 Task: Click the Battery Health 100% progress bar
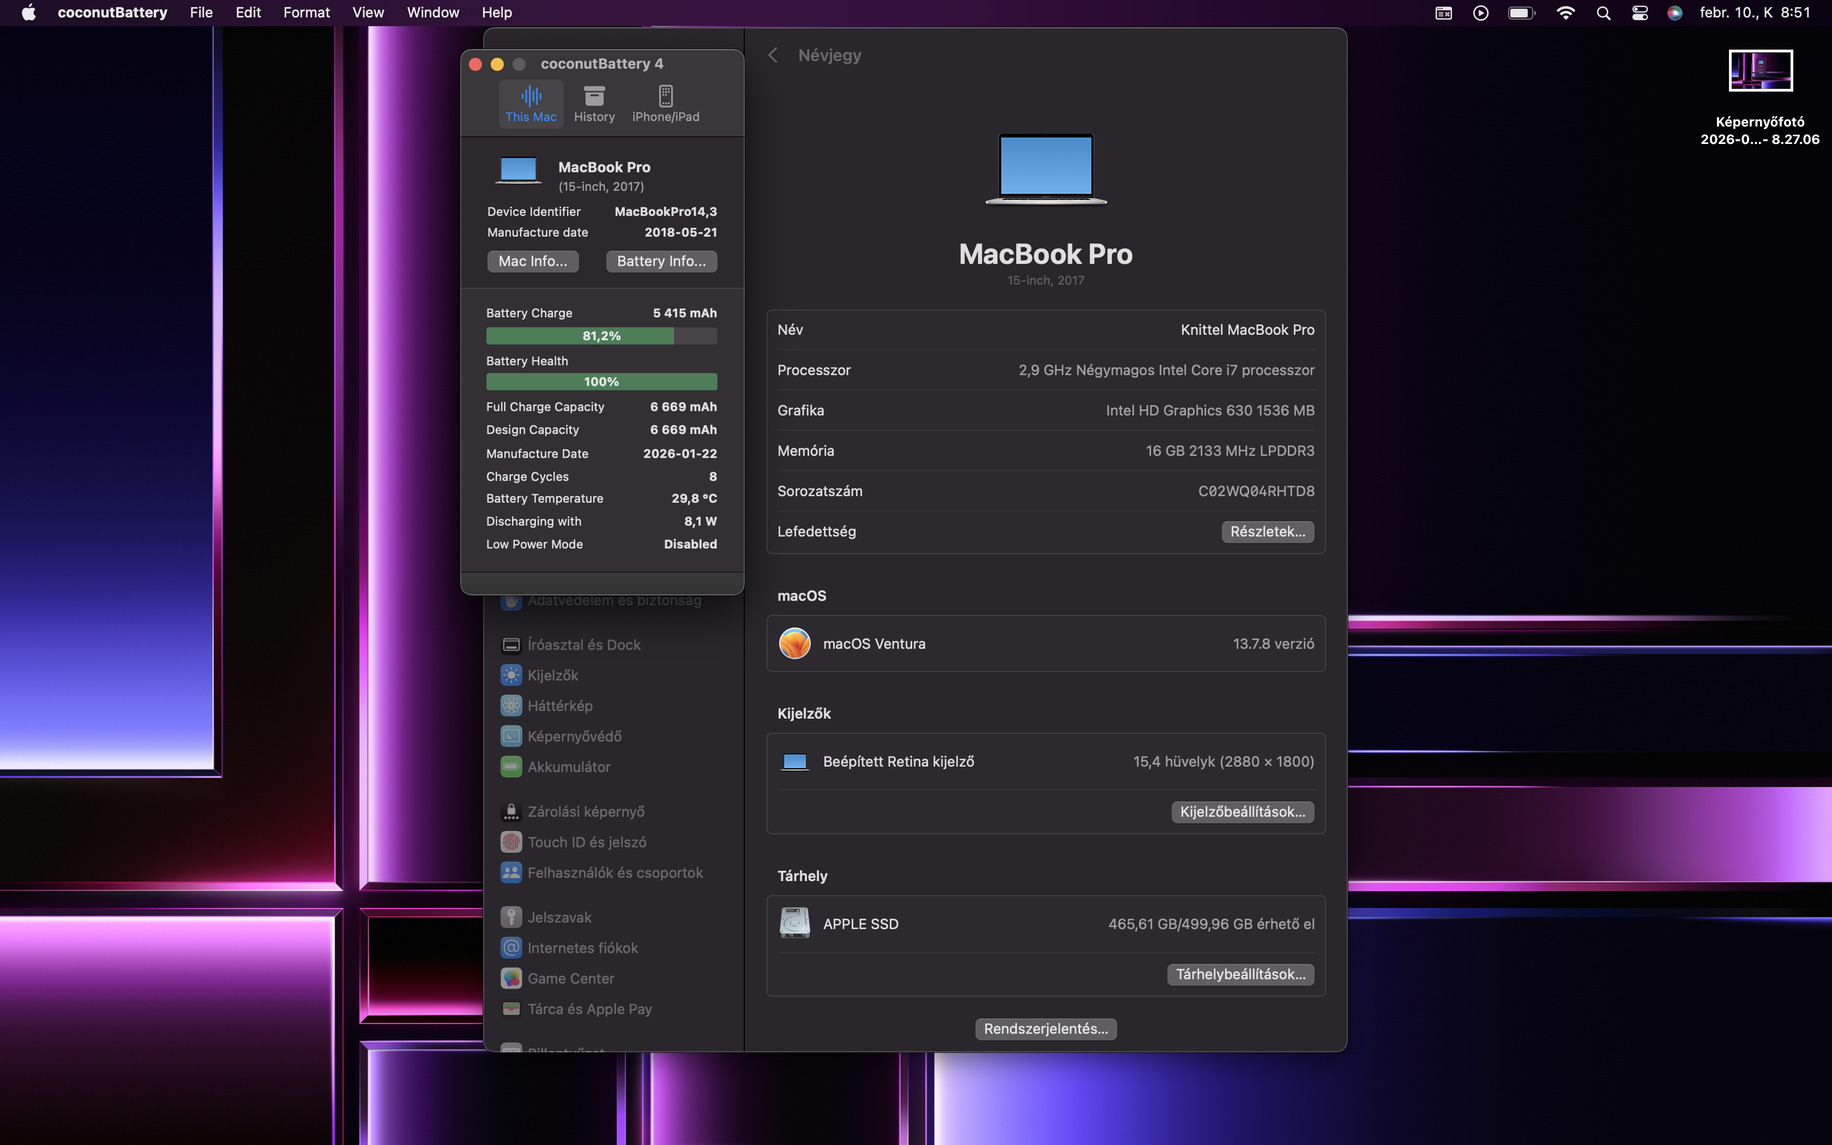click(x=601, y=382)
